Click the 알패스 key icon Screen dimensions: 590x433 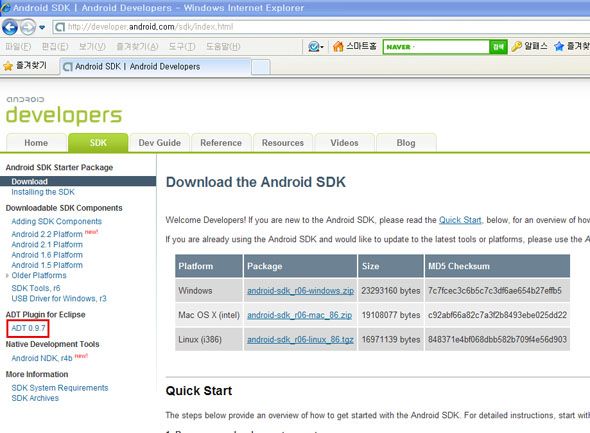click(517, 47)
